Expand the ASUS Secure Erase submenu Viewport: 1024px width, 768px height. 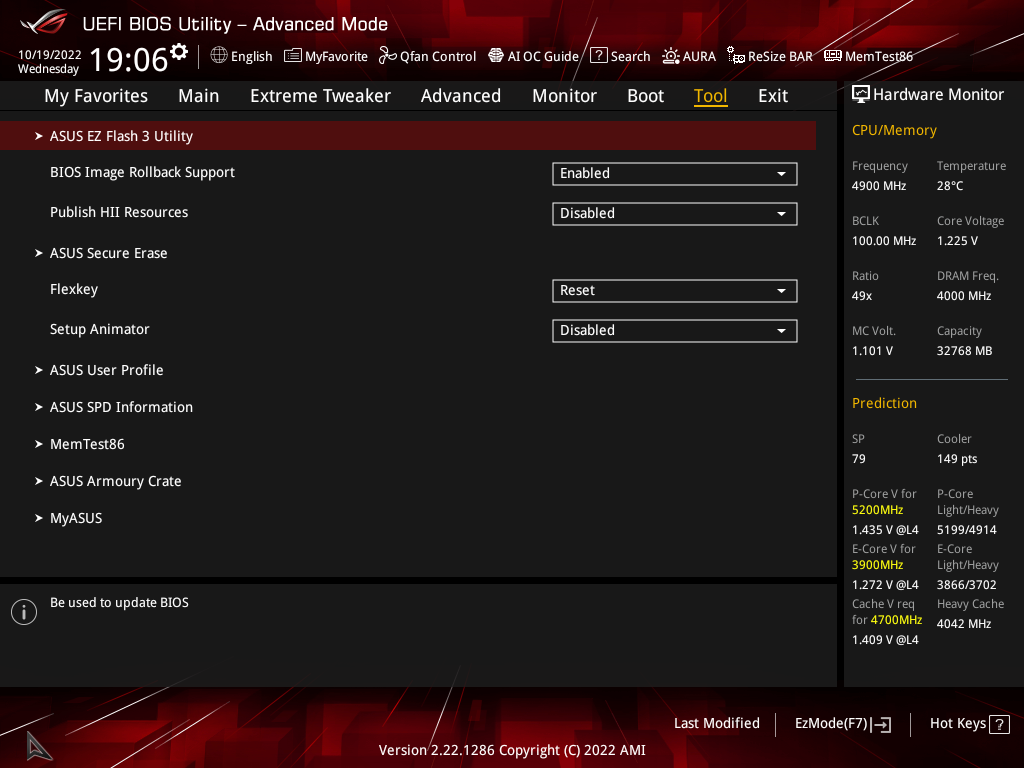(x=108, y=253)
